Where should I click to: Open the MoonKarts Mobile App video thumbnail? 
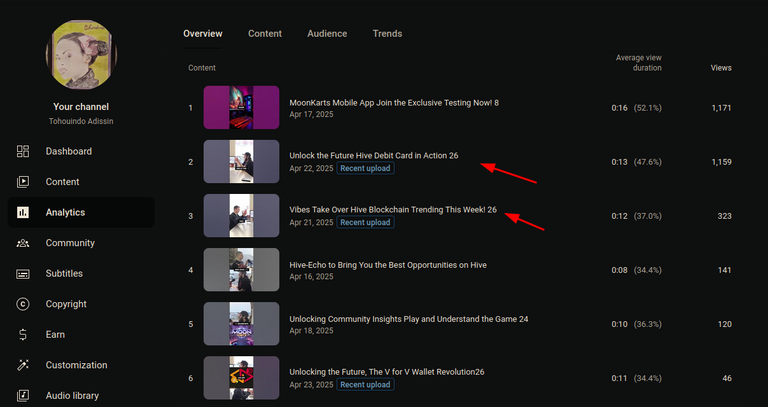[x=241, y=108]
